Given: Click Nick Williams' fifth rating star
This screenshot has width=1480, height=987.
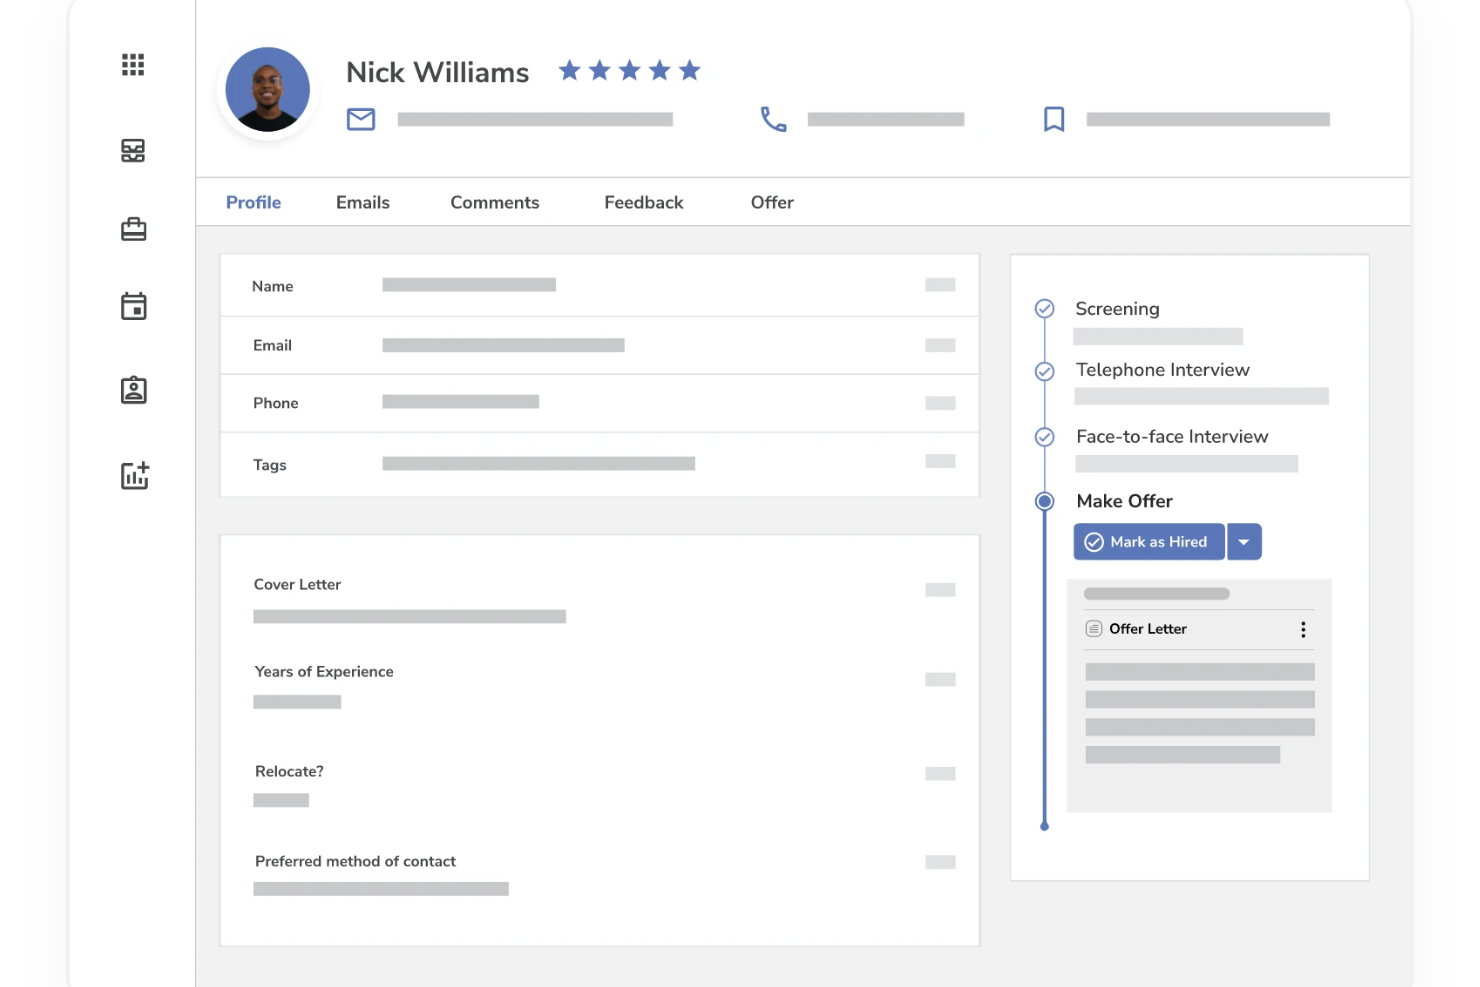Looking at the screenshot, I should tap(689, 70).
